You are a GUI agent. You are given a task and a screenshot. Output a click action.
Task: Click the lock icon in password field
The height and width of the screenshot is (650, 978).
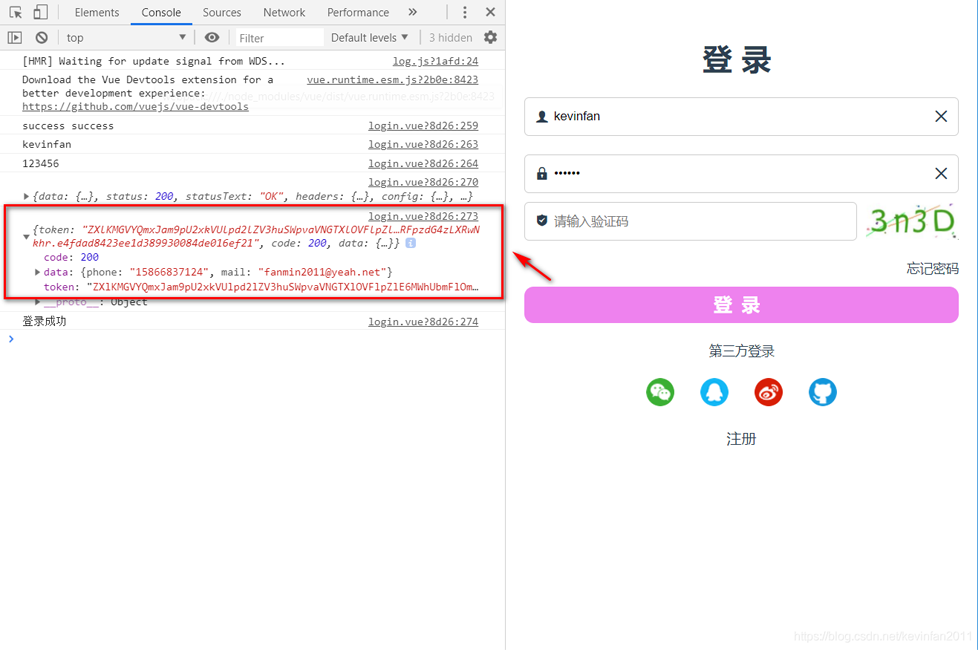[542, 173]
